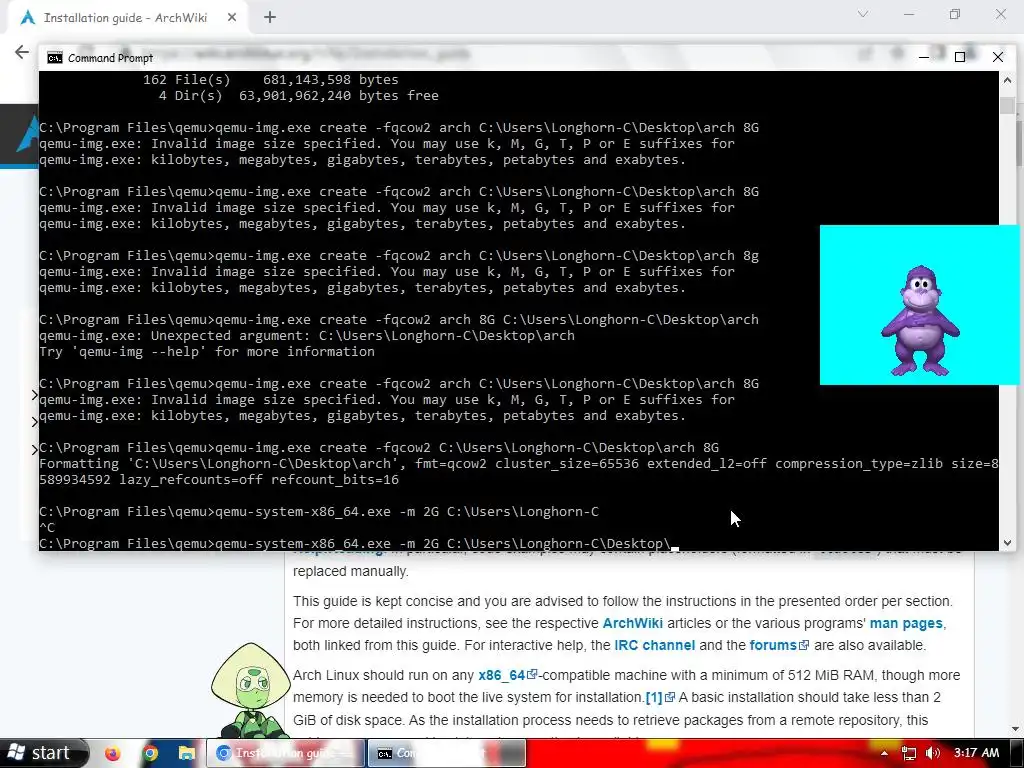Click the Command Prompt title text

[x=110, y=58]
